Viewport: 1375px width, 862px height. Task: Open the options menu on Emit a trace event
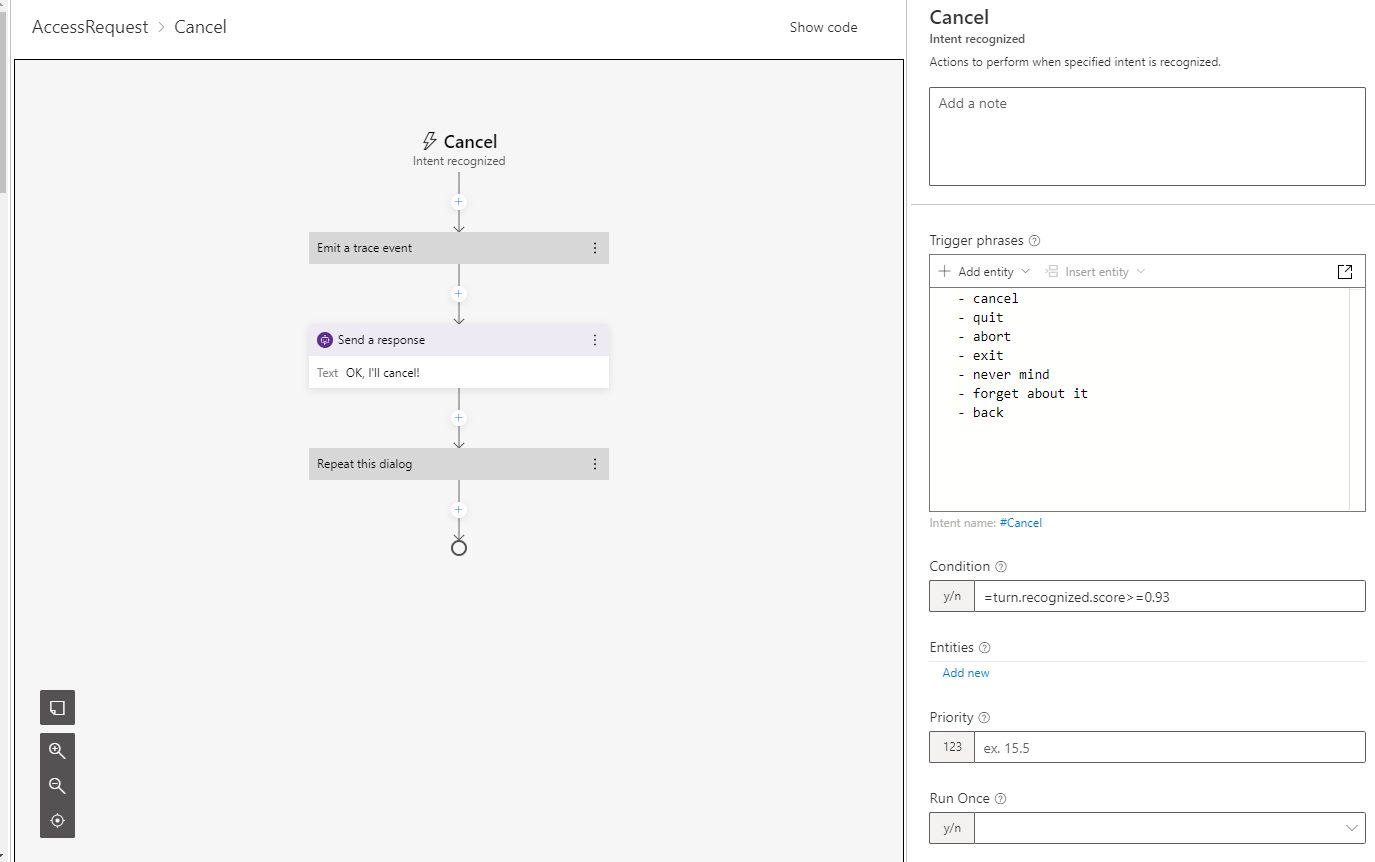(595, 247)
